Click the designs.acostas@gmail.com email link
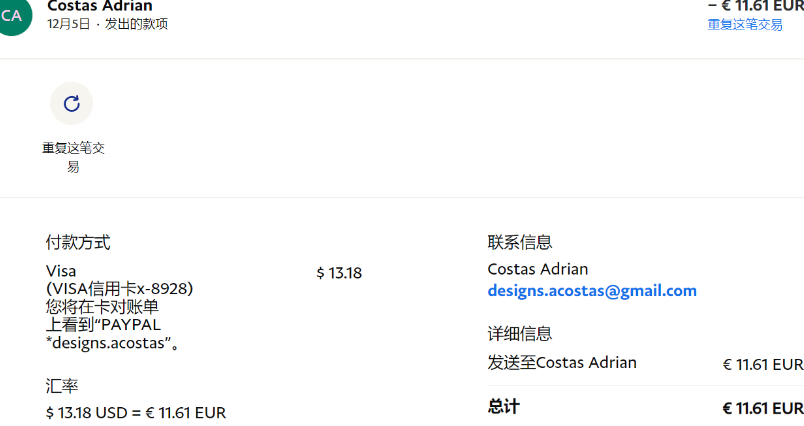The width and height of the screenshot is (804, 426). 592,291
